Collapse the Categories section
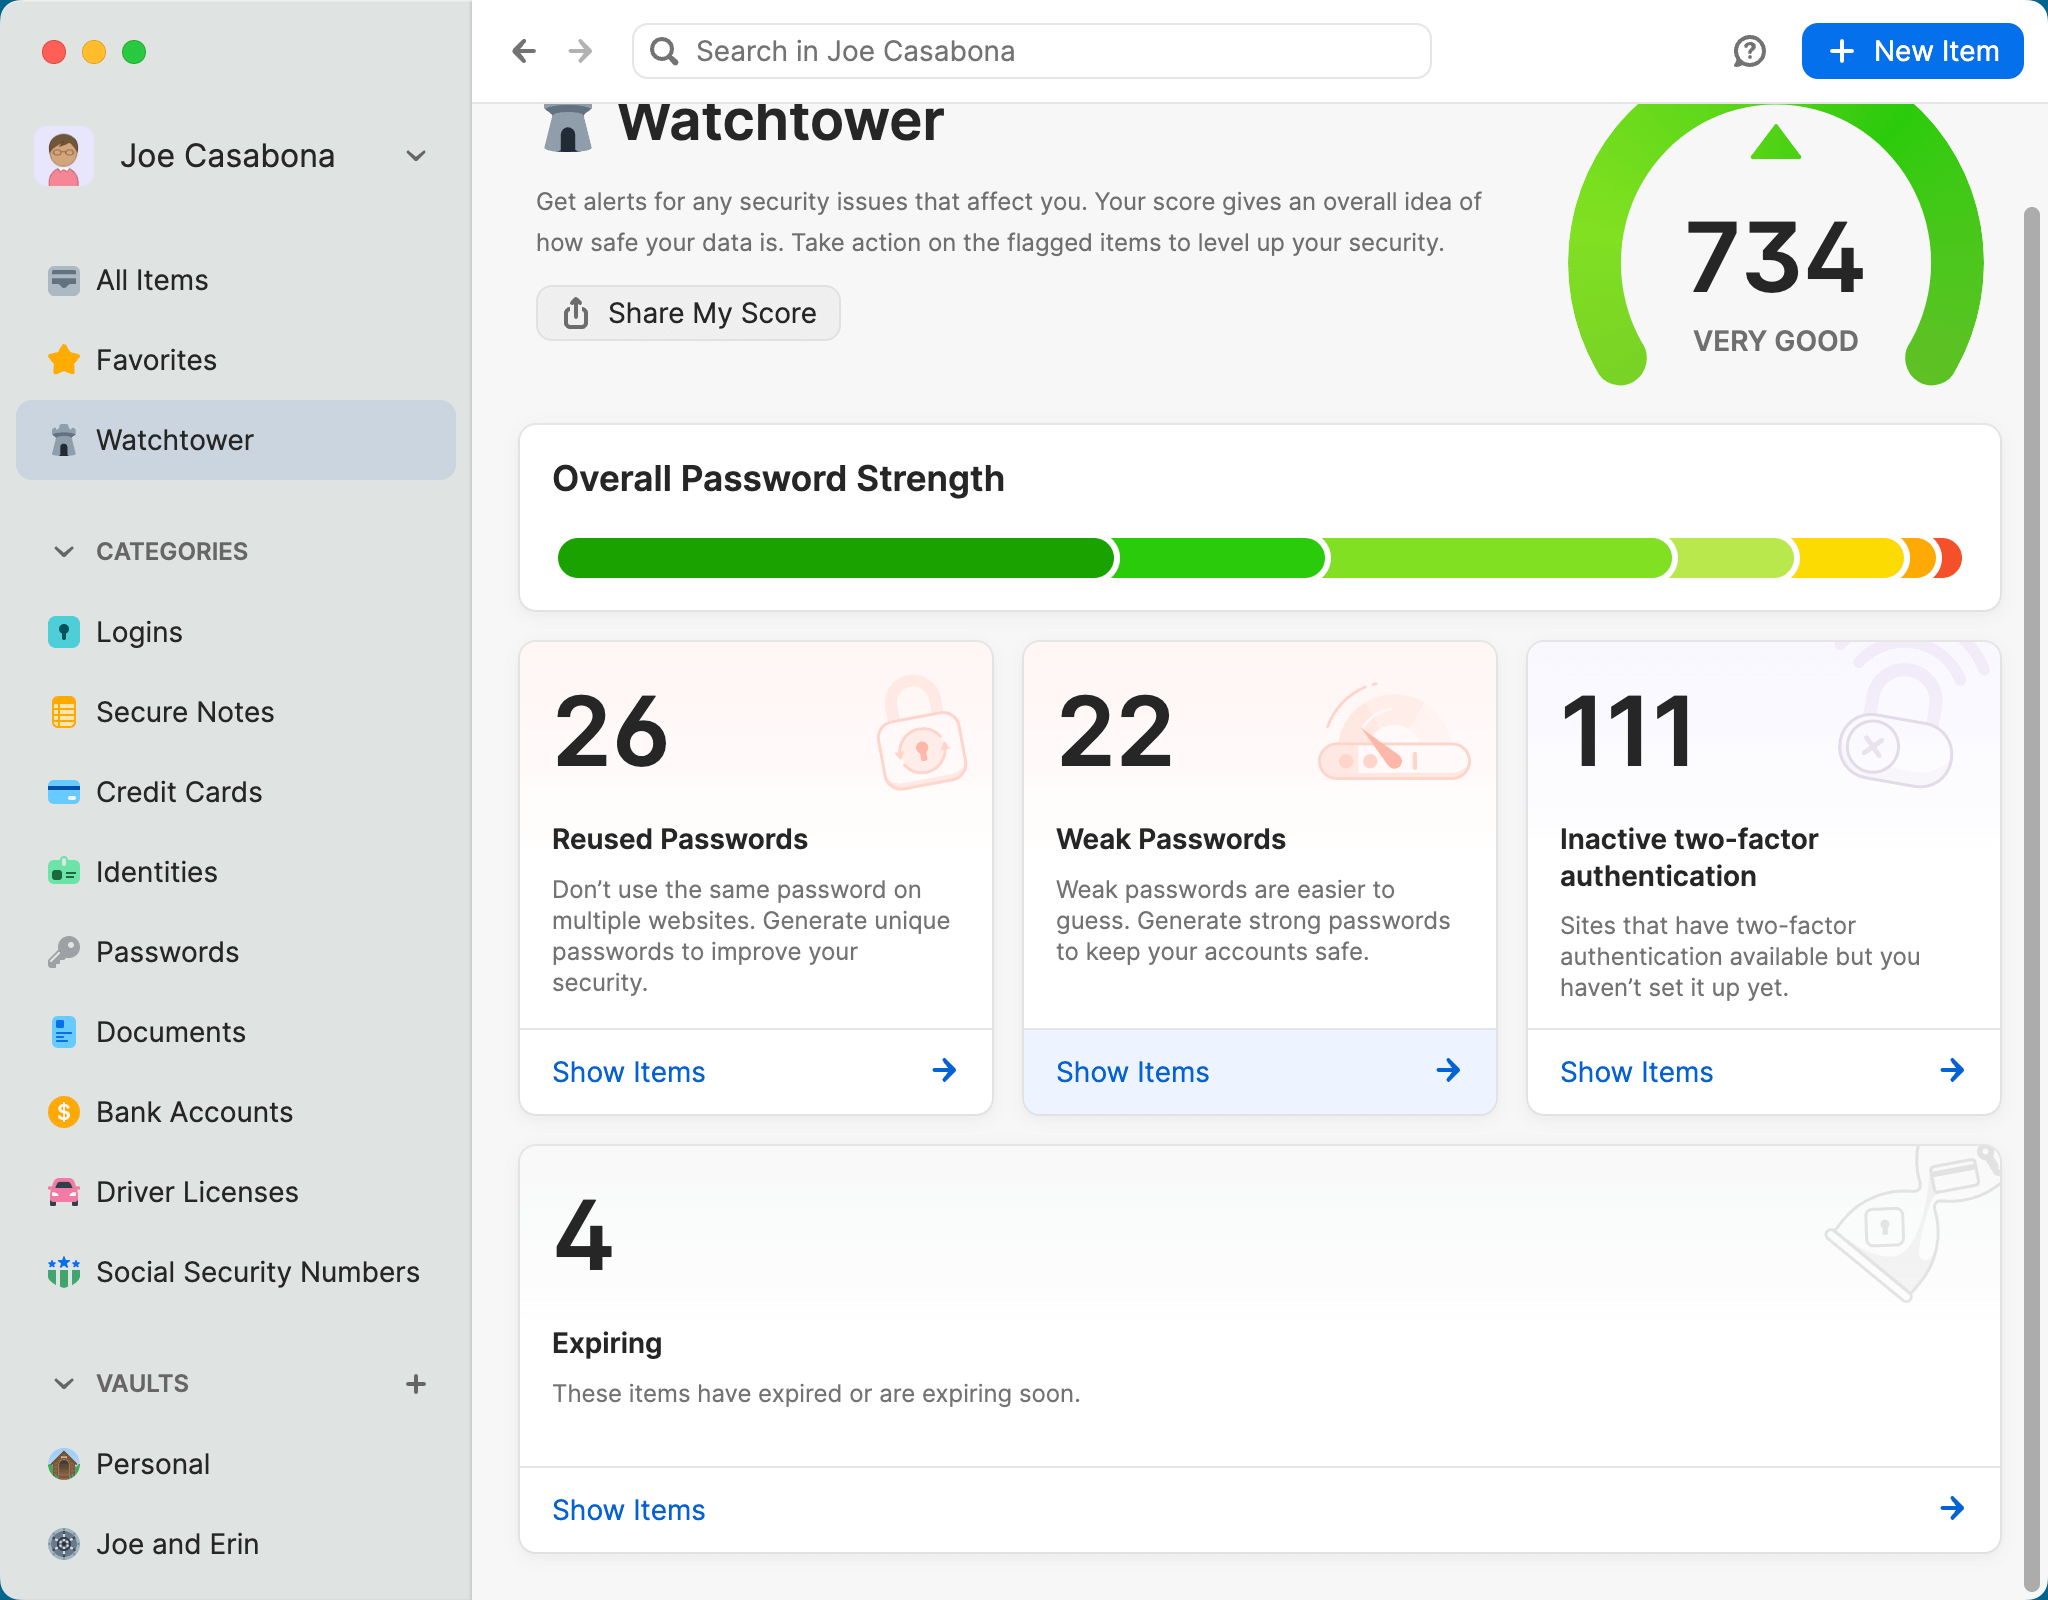 coord(64,552)
